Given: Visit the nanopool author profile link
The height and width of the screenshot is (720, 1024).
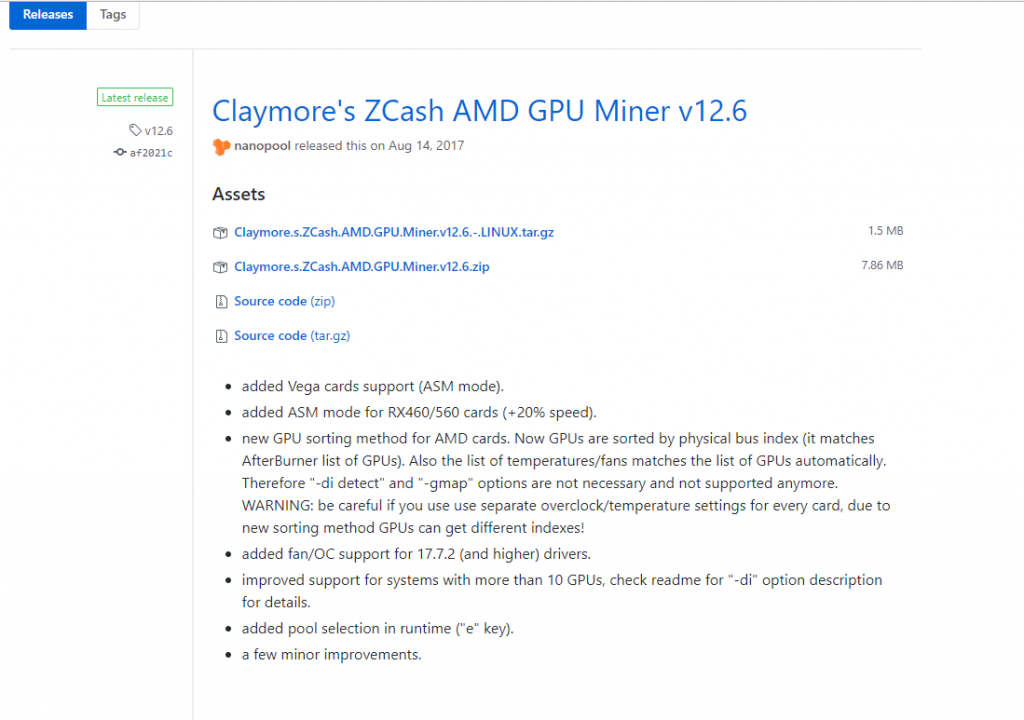Looking at the screenshot, I should pyautogui.click(x=262, y=146).
